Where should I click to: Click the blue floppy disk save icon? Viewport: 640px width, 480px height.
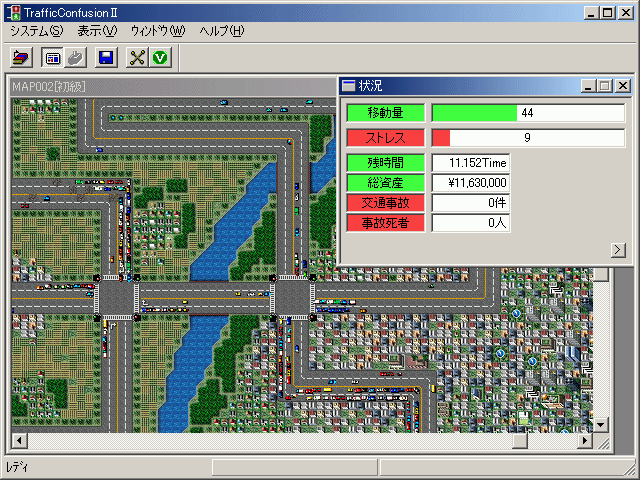106,58
